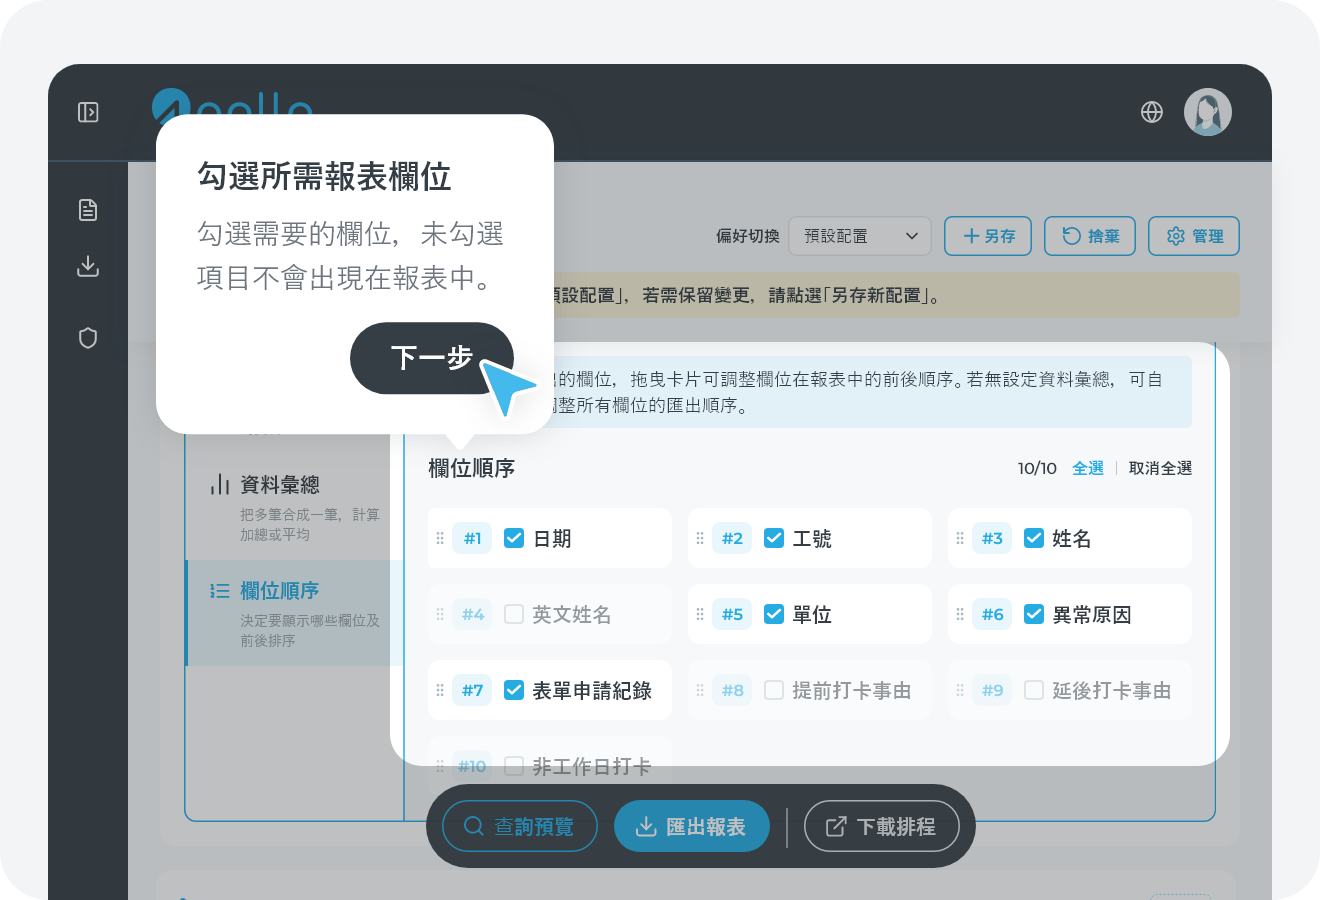Switch to the 資料彙總 section
Screen dimensions: 1320x900
pos(295,507)
